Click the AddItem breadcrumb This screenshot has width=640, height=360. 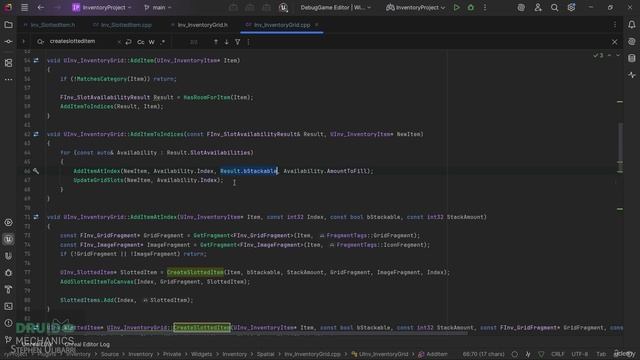[x=433, y=354]
